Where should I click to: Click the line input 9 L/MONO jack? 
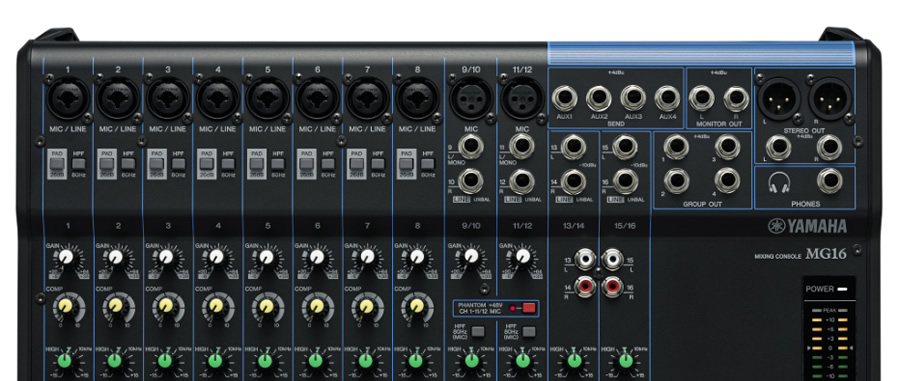click(471, 147)
